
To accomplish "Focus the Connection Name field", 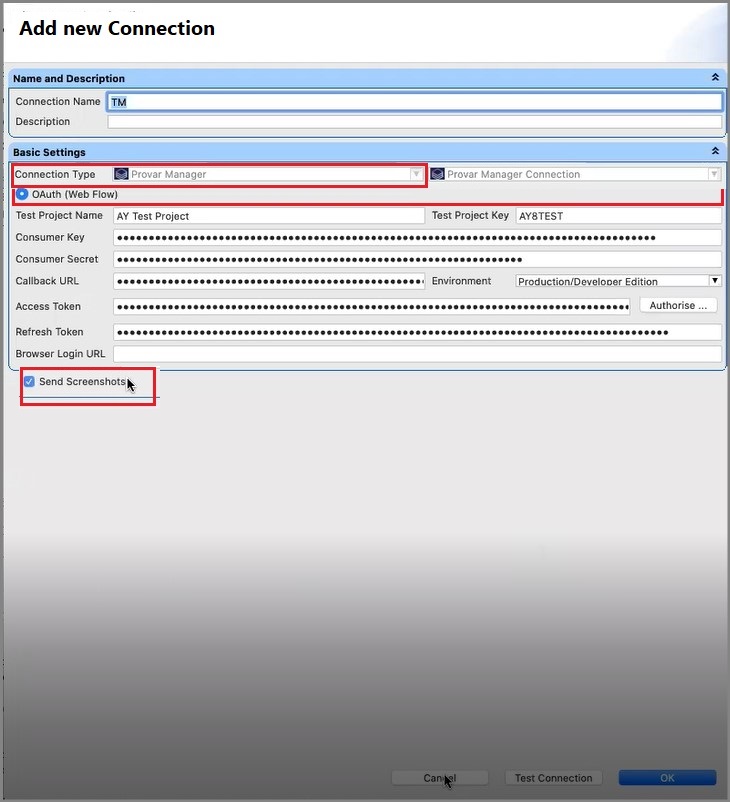I will [x=415, y=102].
